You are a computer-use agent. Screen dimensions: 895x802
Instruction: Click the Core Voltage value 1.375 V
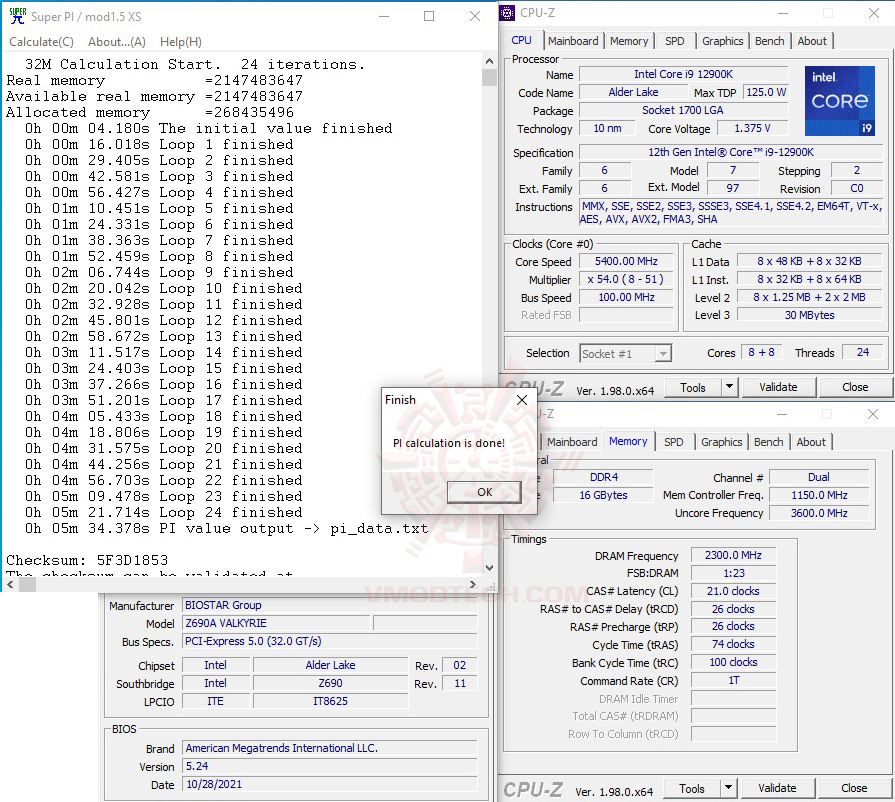click(x=752, y=128)
